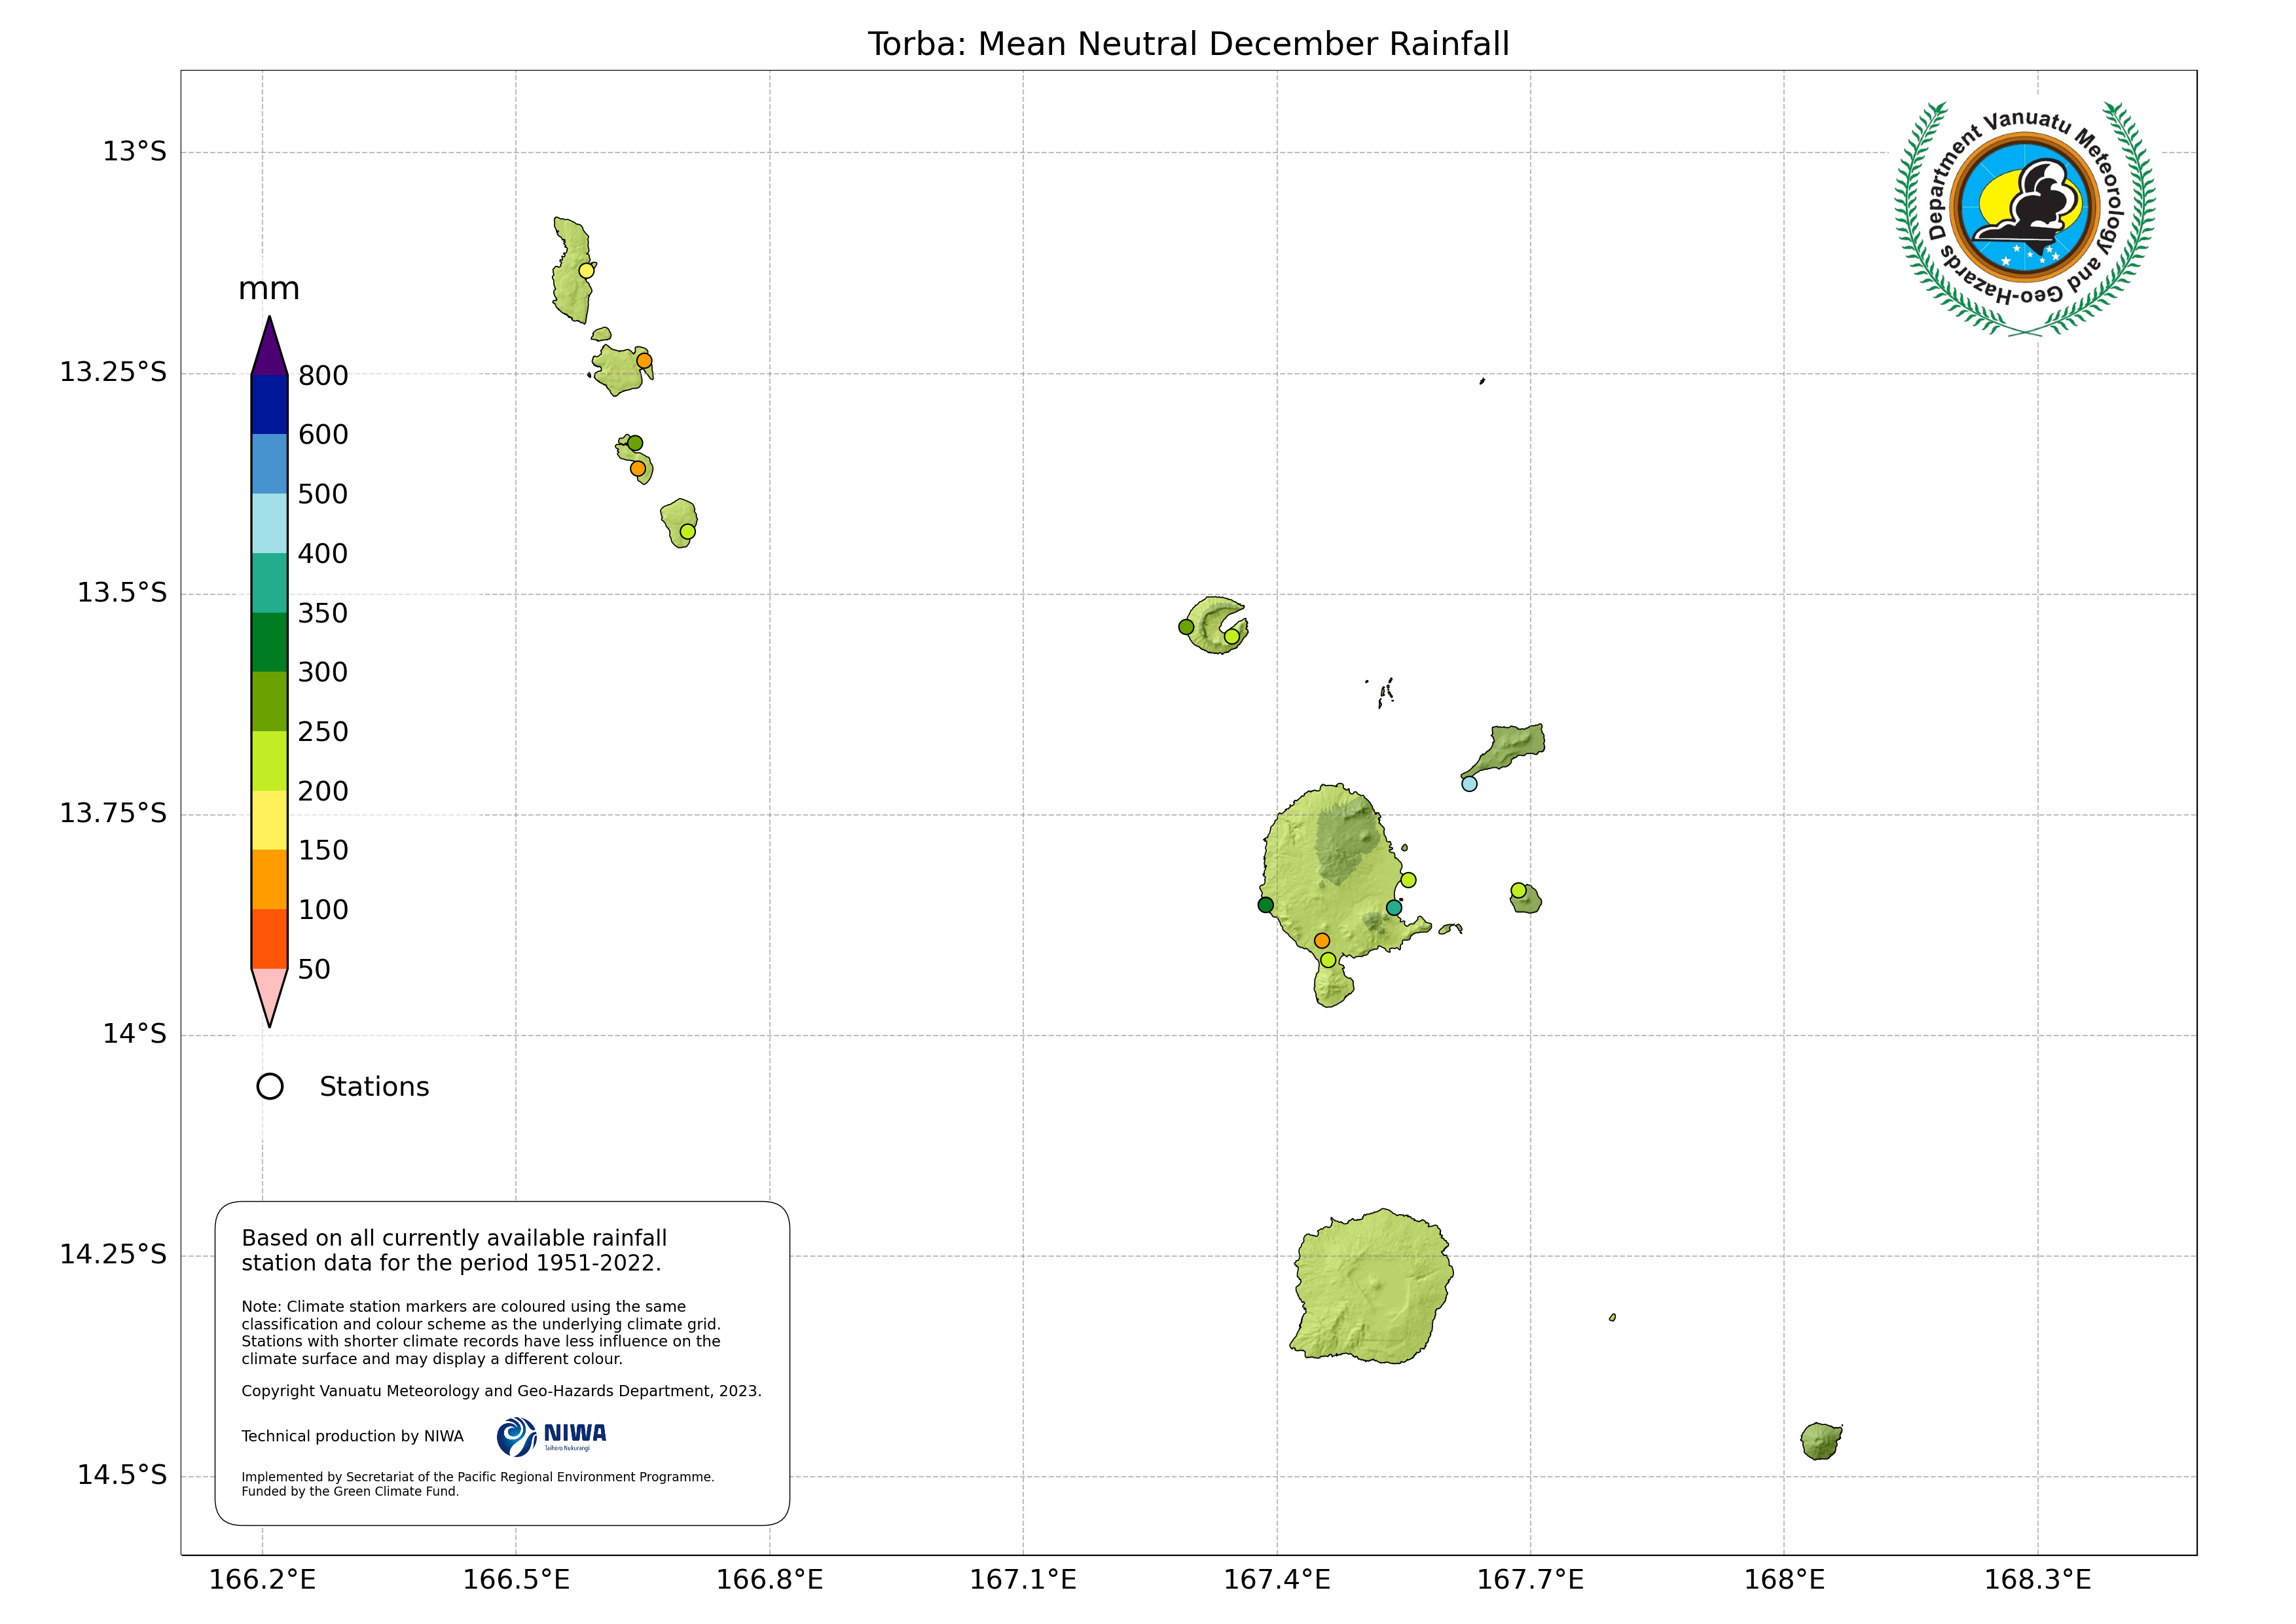Click the map title Torba Mean Neutral December Rainfall

point(1188,44)
